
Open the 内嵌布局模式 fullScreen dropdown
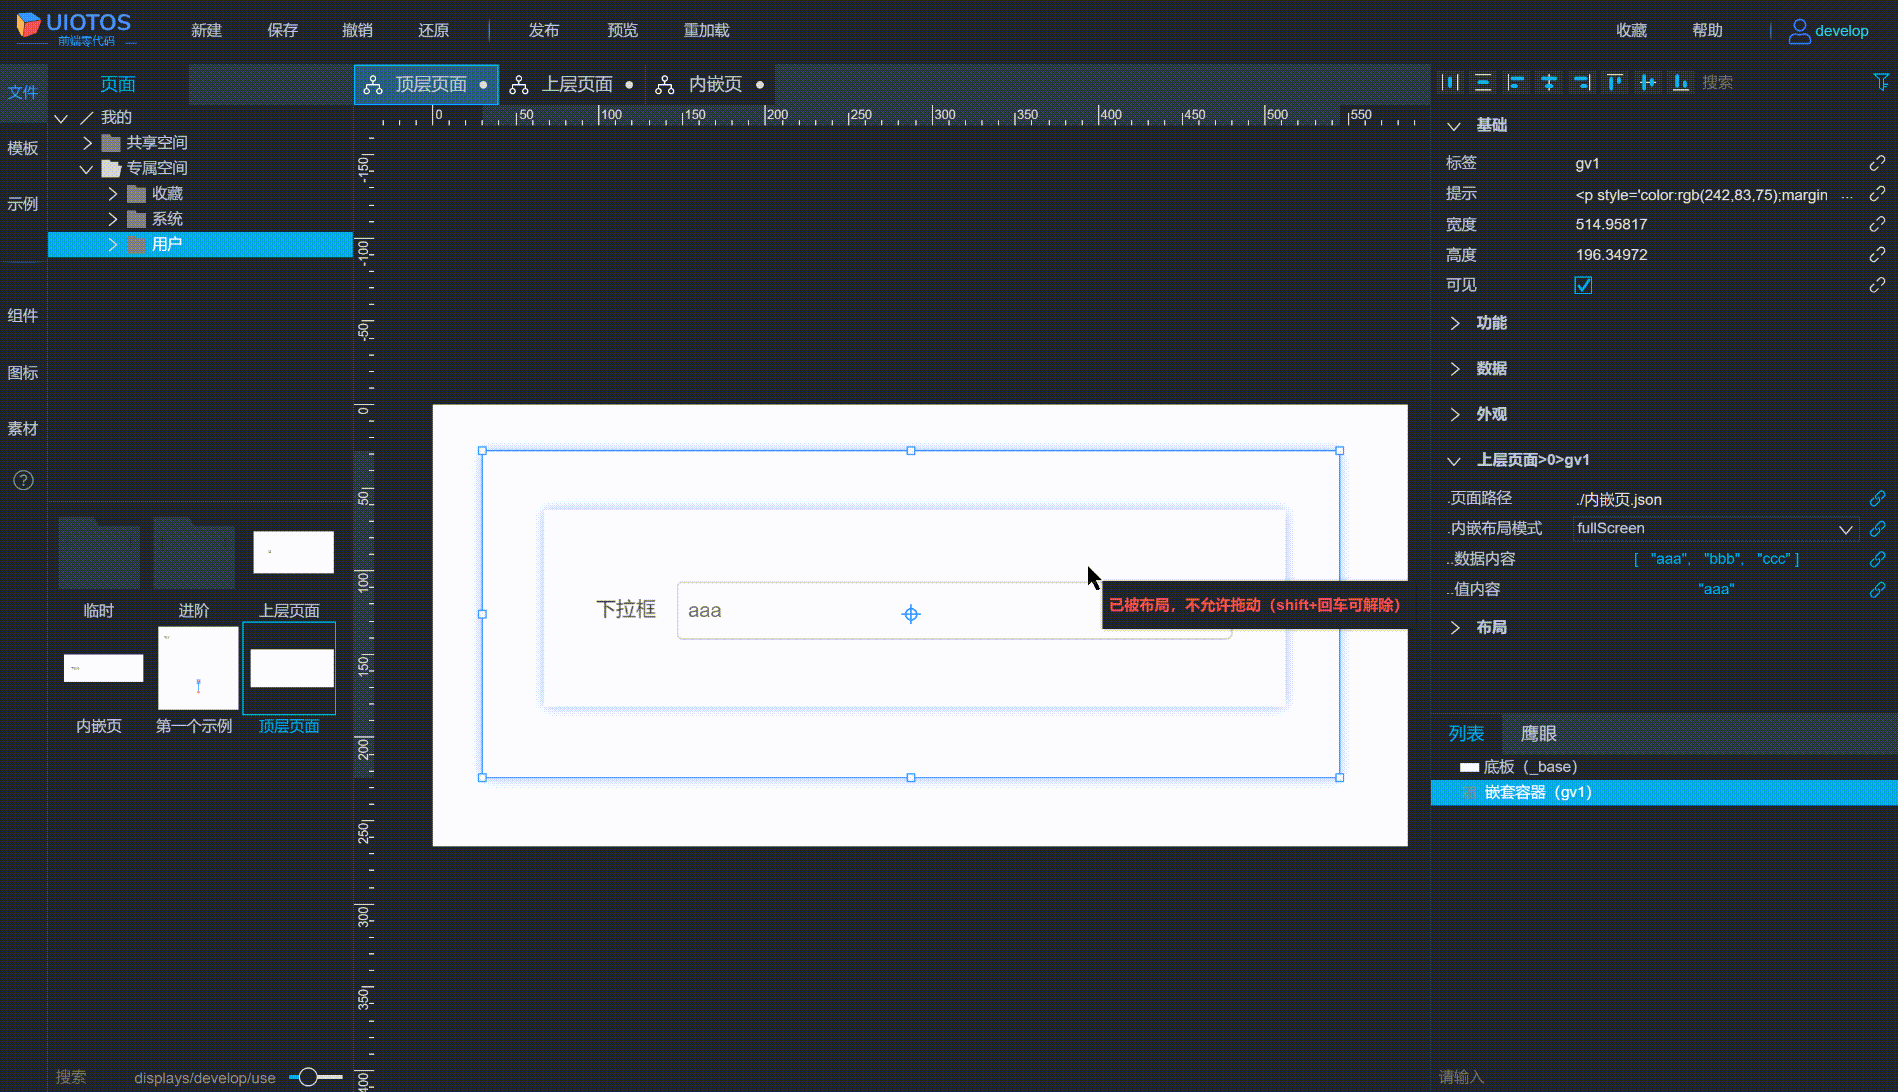click(x=1715, y=528)
